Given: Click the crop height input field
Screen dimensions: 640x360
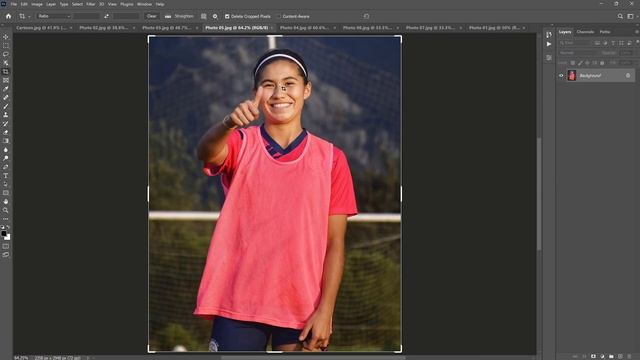Looking at the screenshot, I should [126, 16].
